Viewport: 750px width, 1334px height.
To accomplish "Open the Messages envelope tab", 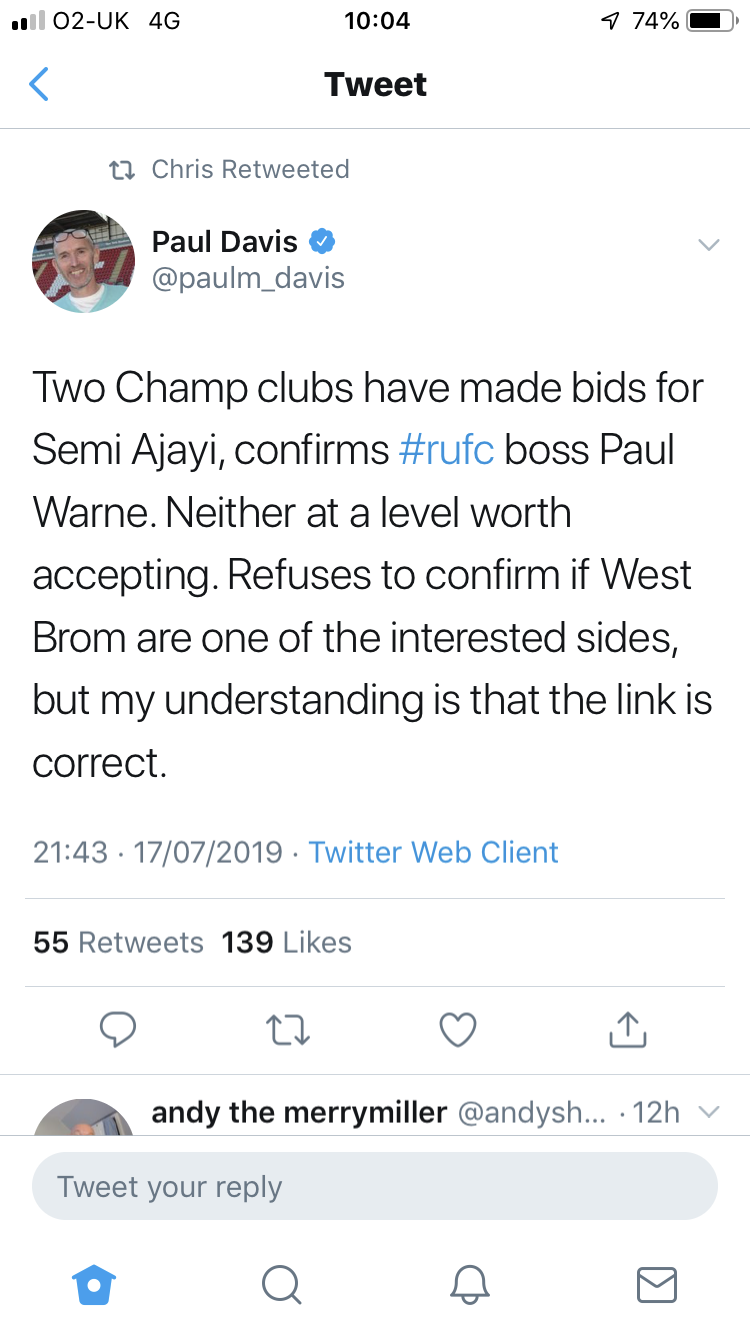I will click(x=657, y=1284).
